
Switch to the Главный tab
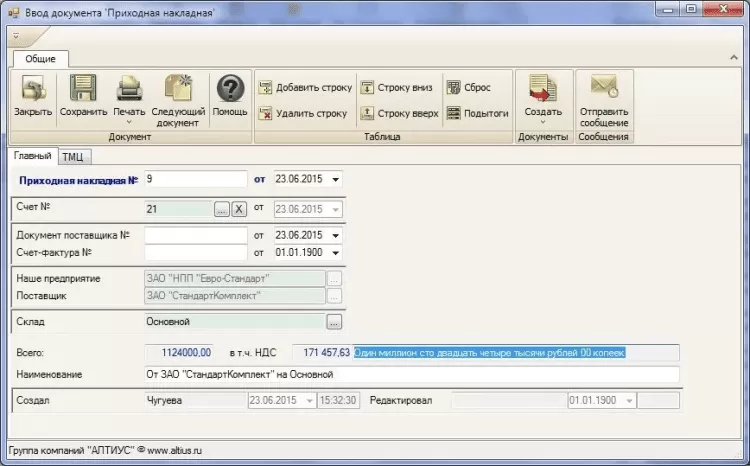[33, 156]
